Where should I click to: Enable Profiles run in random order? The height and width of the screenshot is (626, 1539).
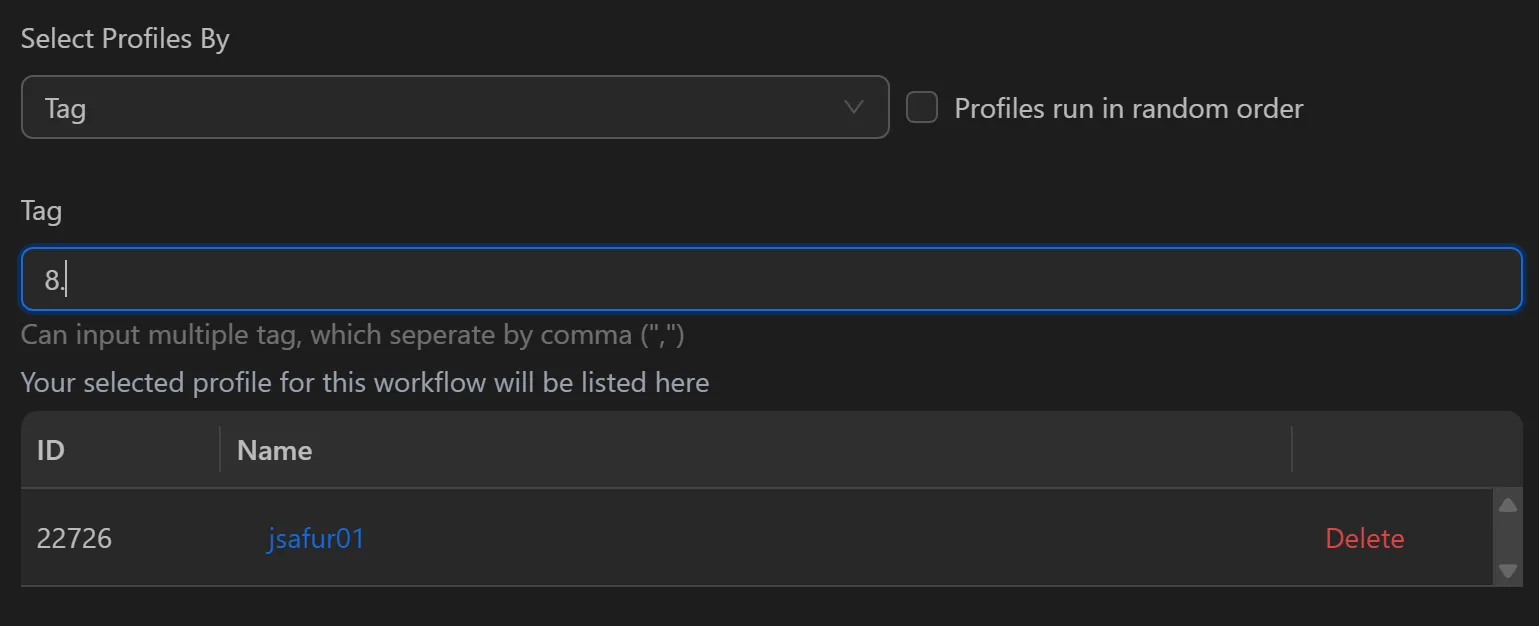click(921, 106)
